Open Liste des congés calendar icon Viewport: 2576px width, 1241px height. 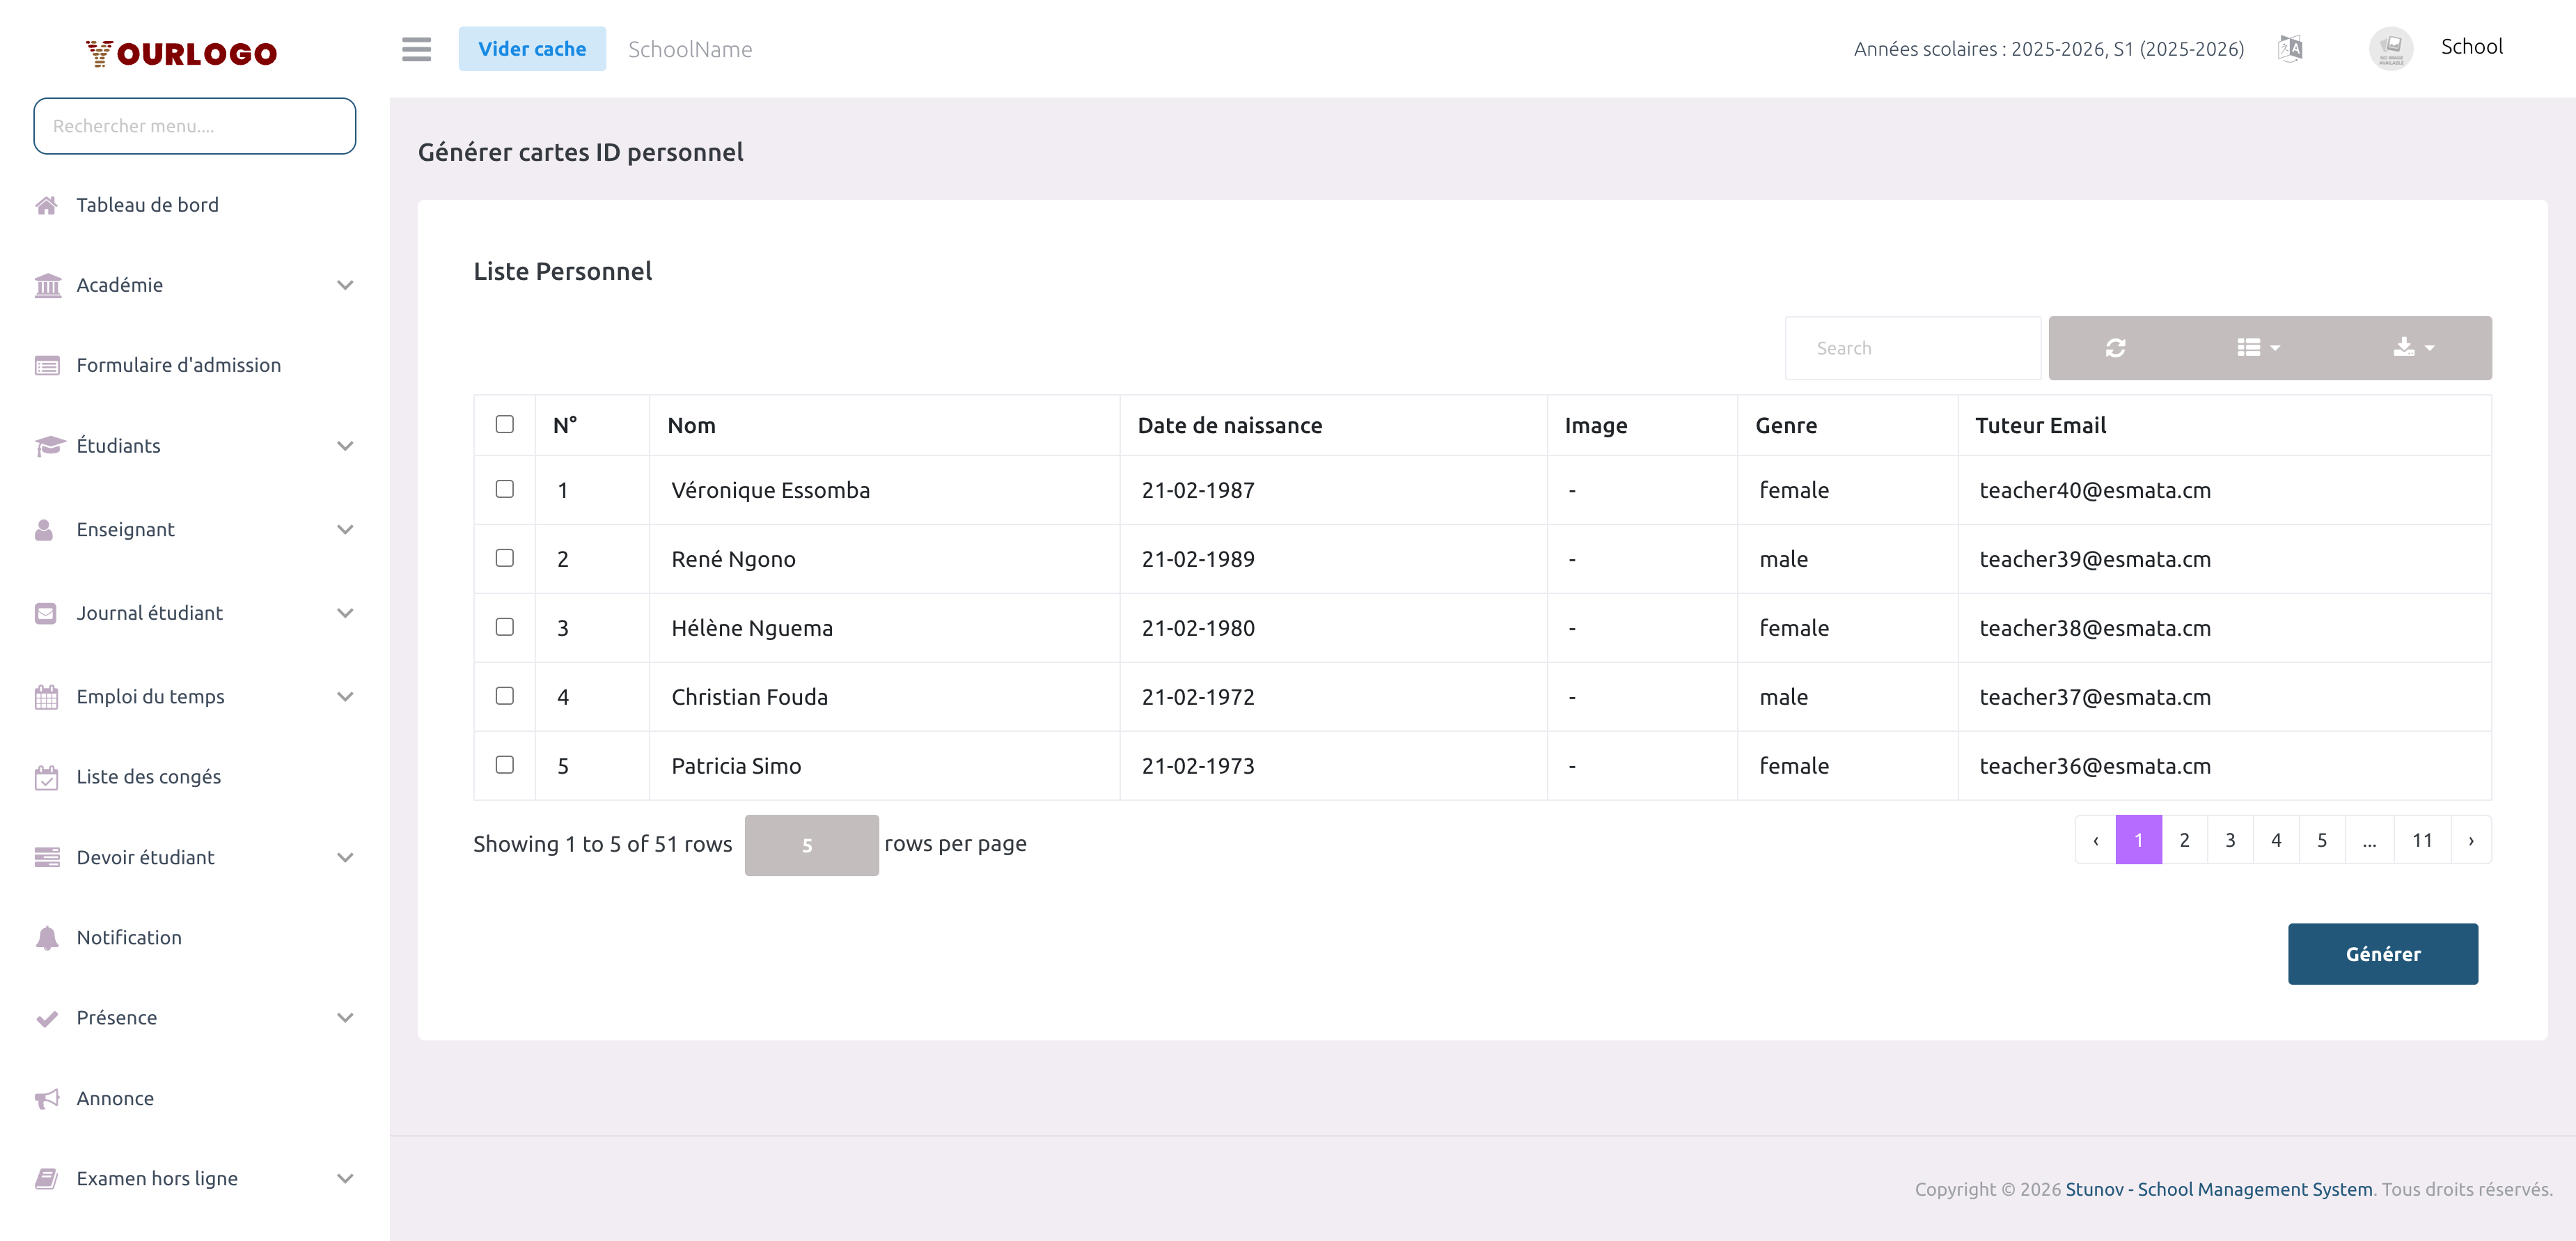[x=46, y=777]
